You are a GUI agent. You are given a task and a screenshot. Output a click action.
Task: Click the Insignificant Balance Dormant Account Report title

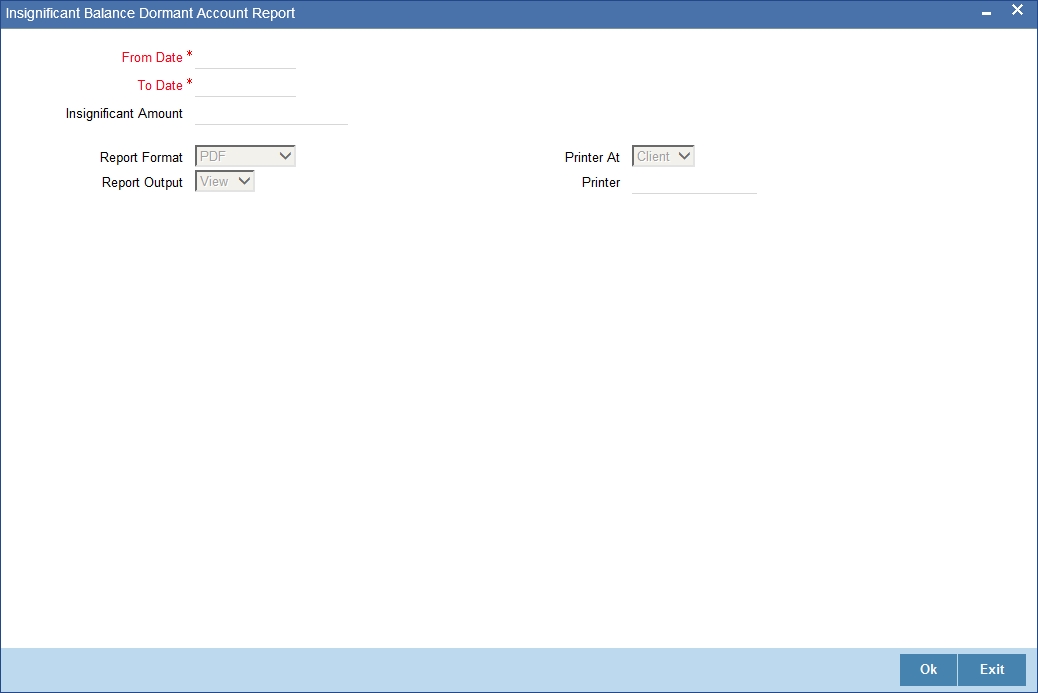click(150, 13)
